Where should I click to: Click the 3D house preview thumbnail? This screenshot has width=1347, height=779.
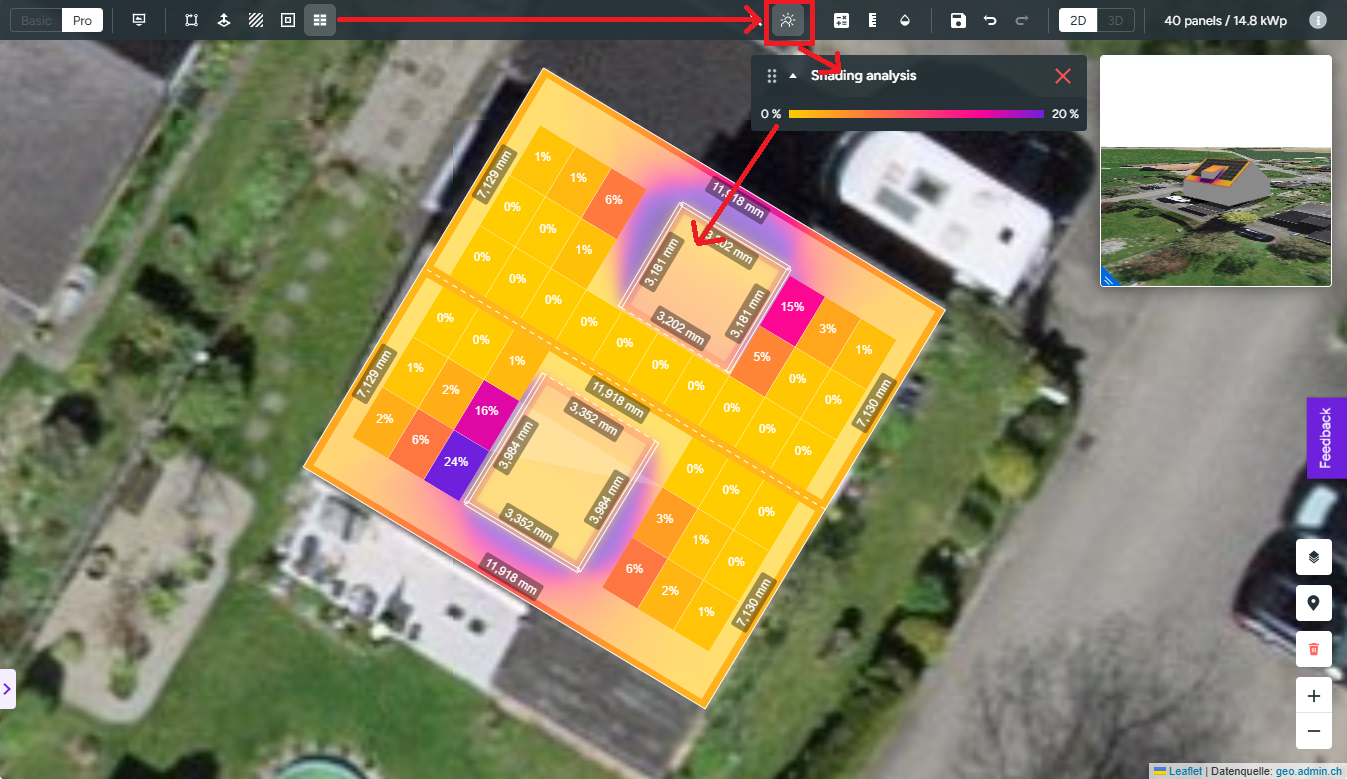click(1215, 171)
